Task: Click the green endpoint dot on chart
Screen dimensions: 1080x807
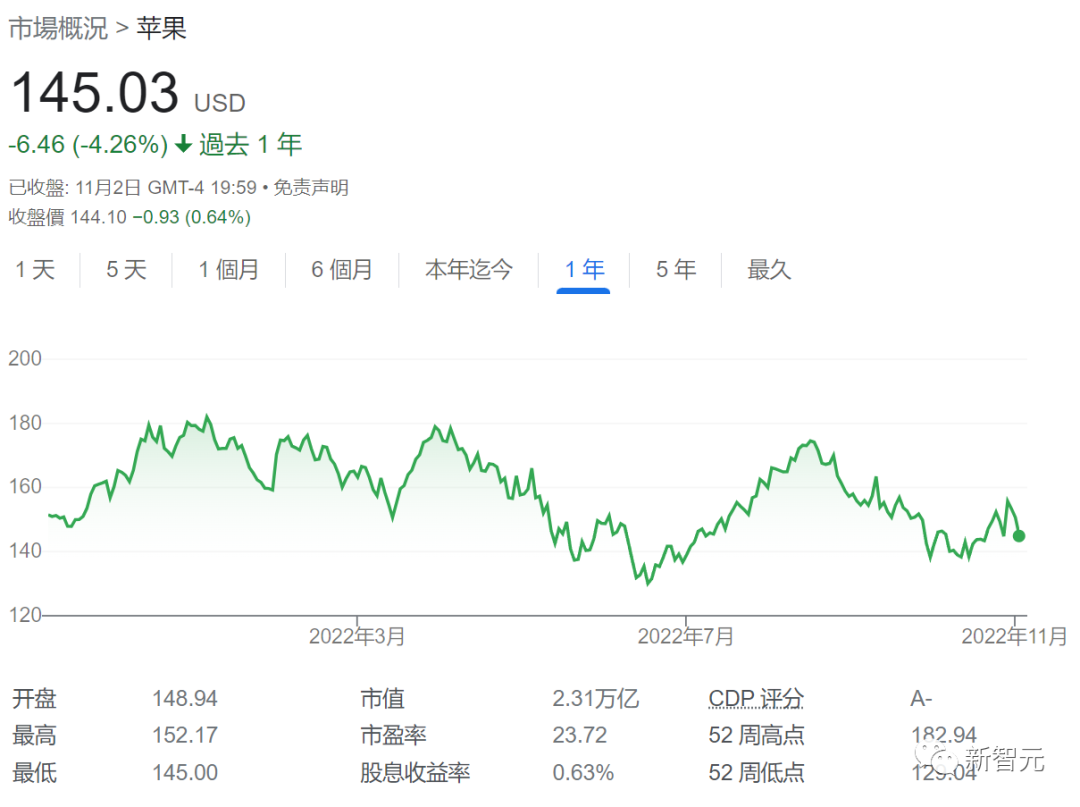Action: [1019, 536]
